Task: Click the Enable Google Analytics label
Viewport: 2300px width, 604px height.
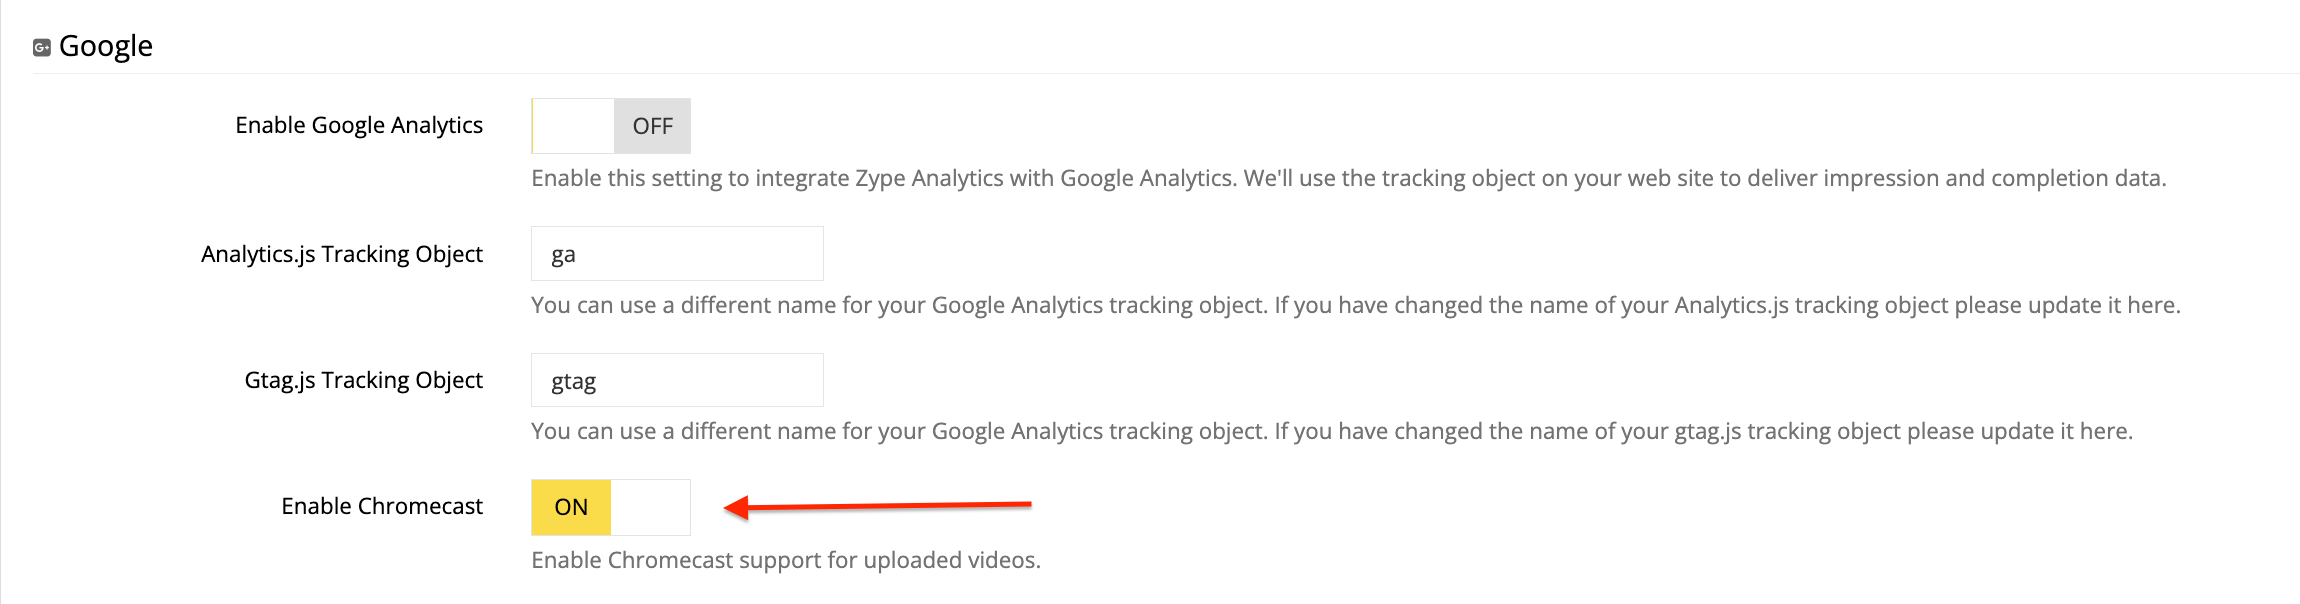Action: coord(359,125)
